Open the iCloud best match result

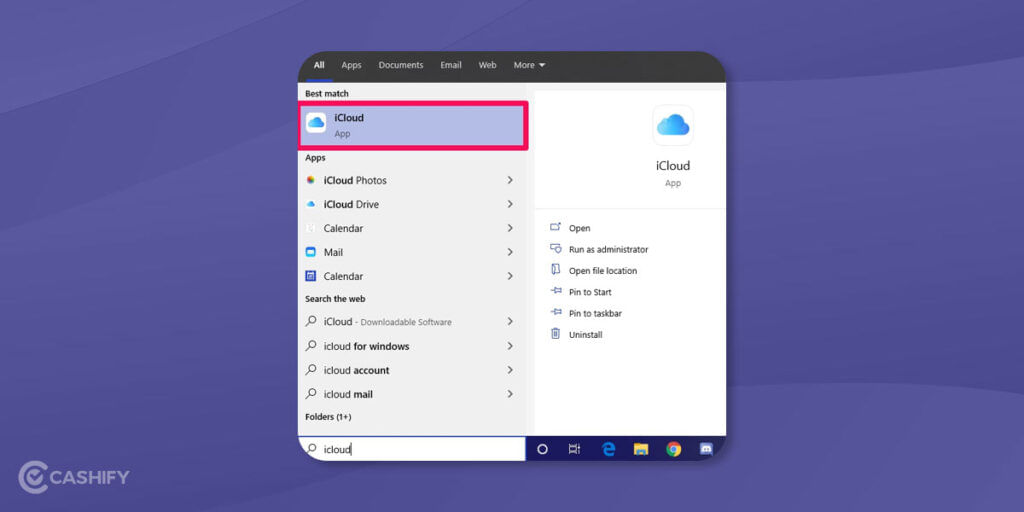[413, 125]
